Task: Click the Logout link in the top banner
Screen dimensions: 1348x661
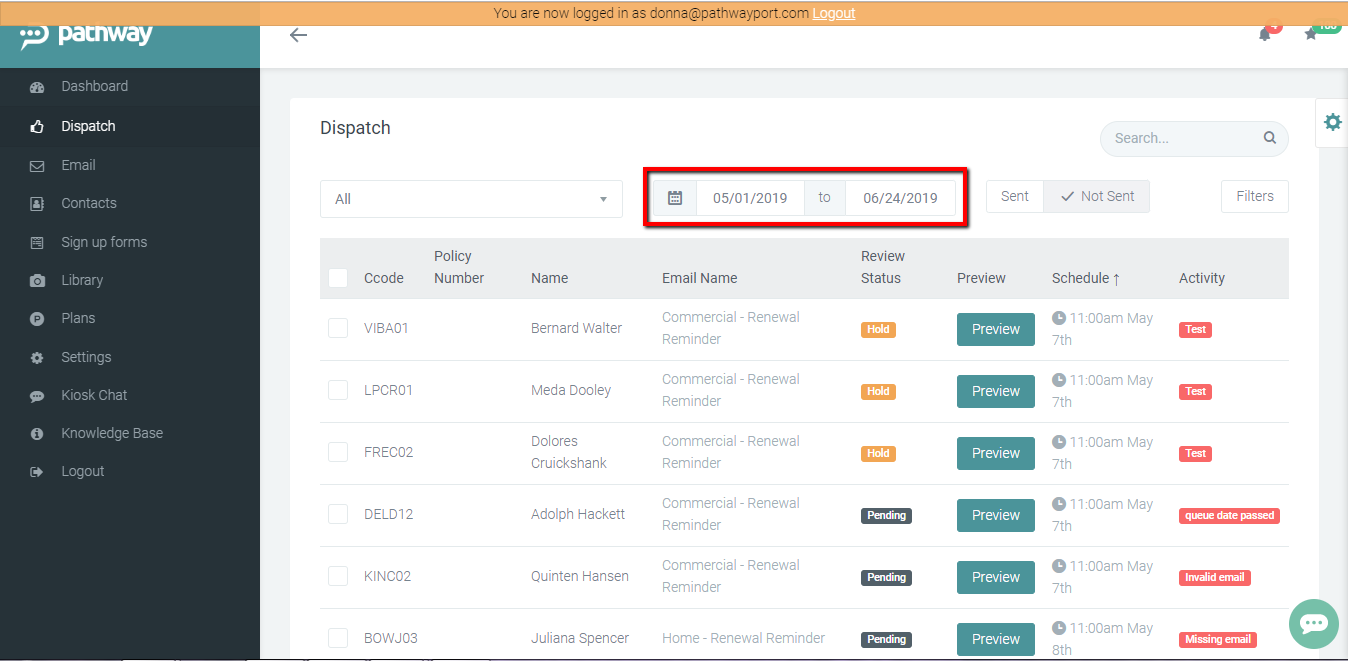Action: click(x=833, y=13)
